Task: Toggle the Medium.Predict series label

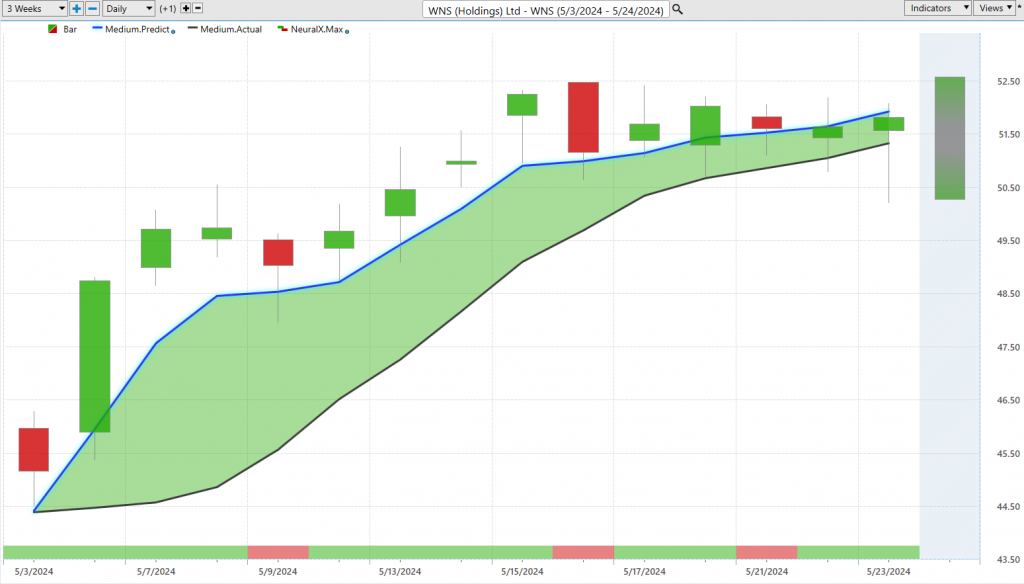Action: pyautogui.click(x=140, y=29)
